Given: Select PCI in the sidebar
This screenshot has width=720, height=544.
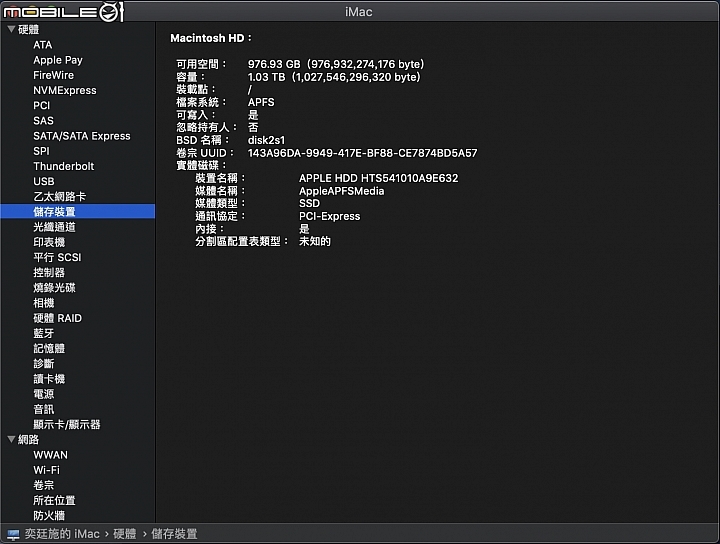Looking at the screenshot, I should coord(41,106).
